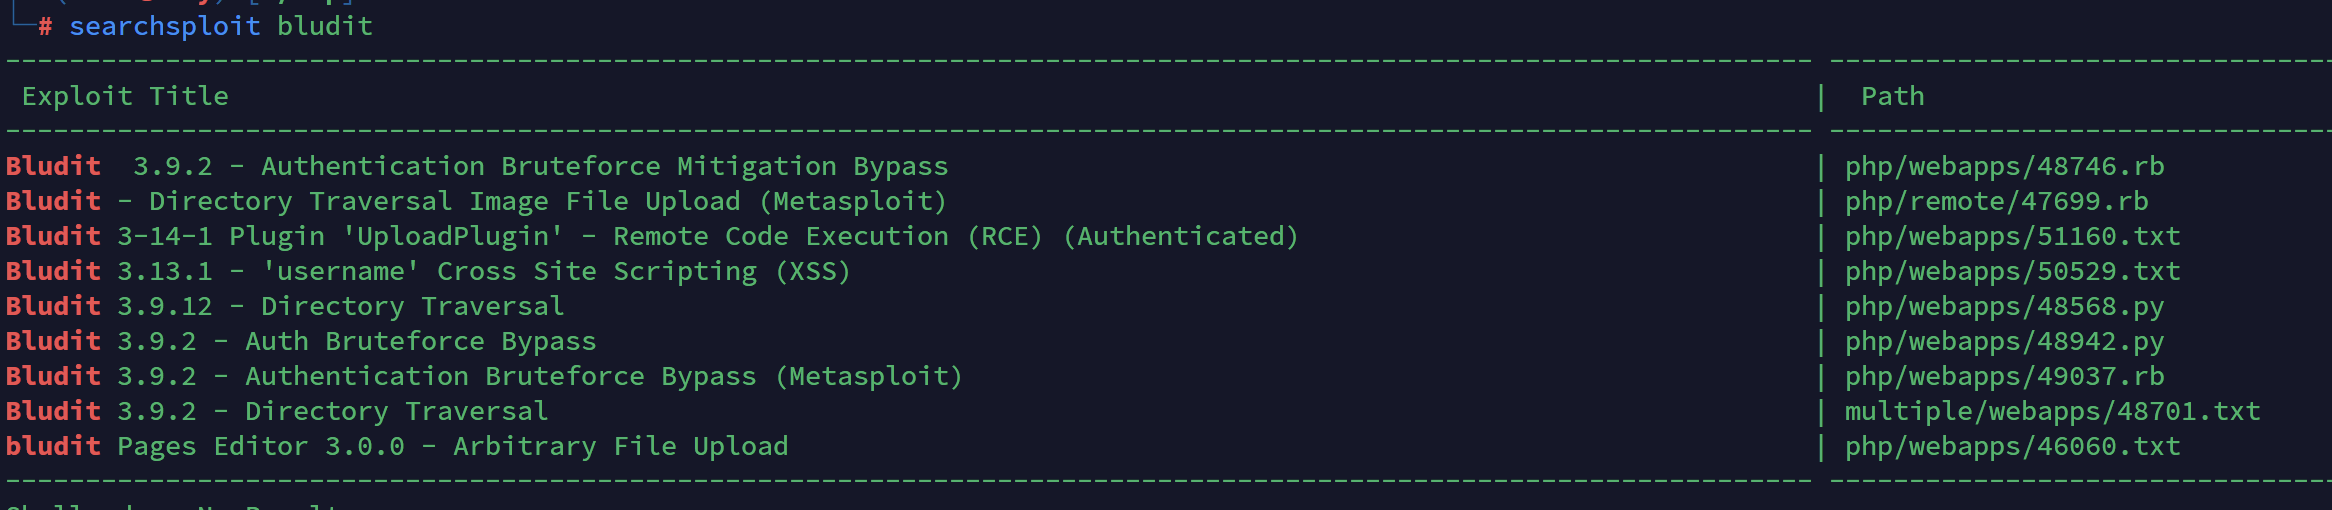Click the searchsploit bludit command text
The height and width of the screenshot is (510, 2332).
click(220, 26)
